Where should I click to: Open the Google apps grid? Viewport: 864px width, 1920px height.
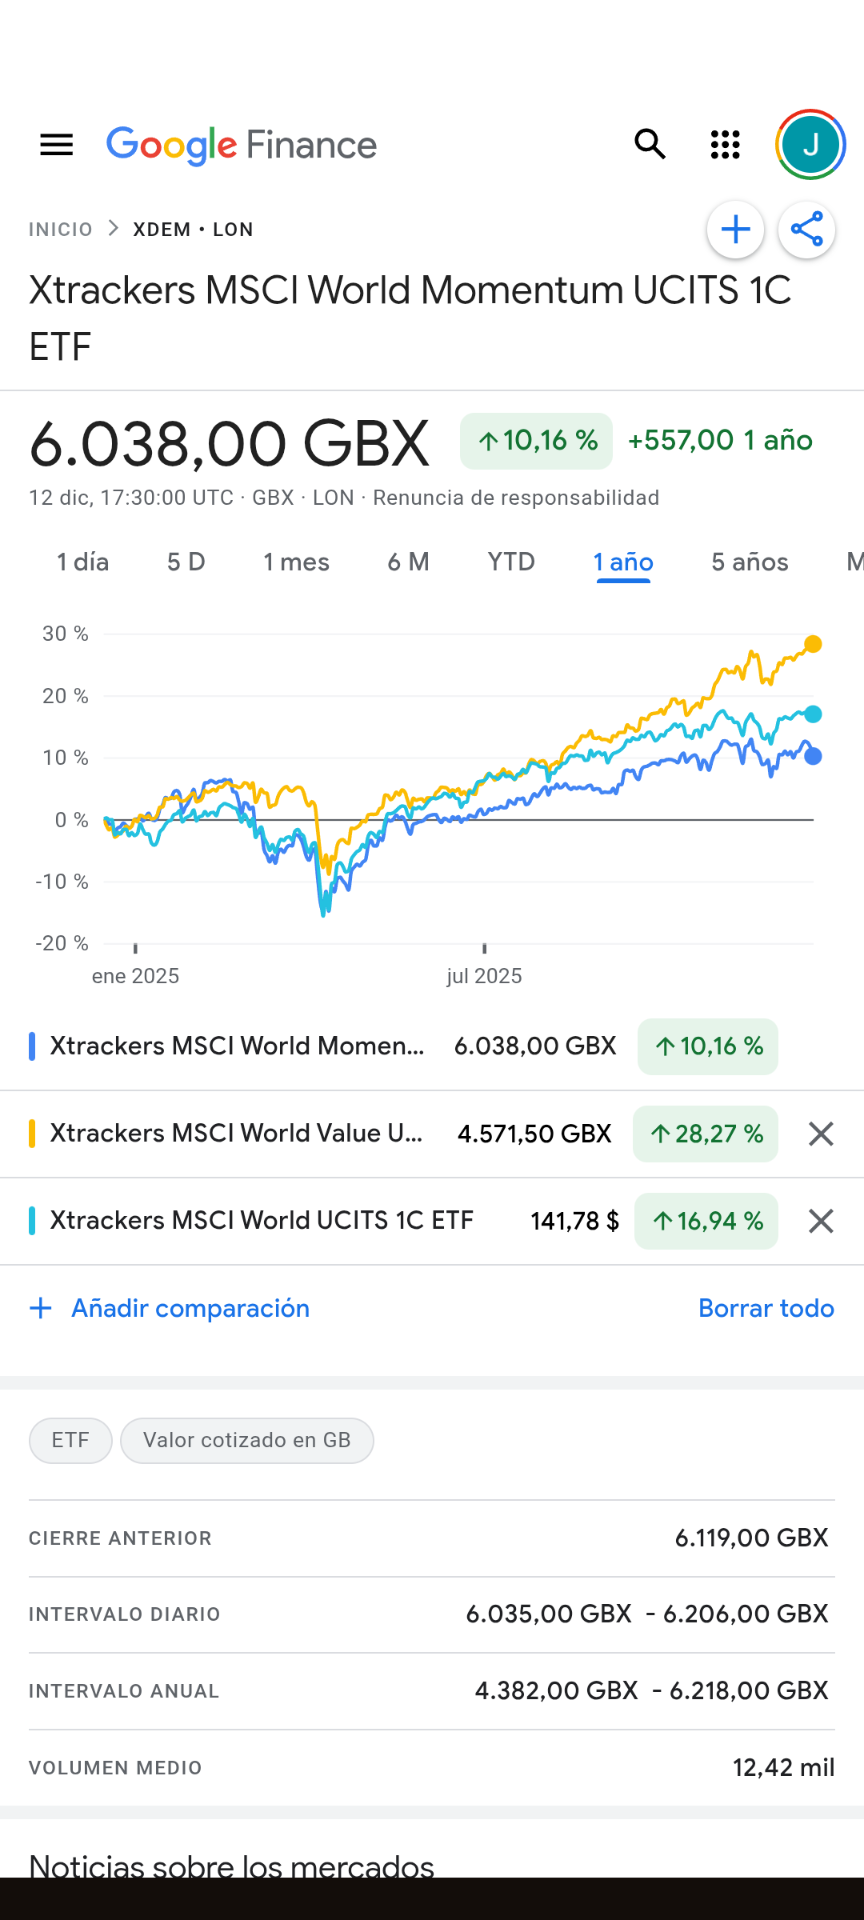[725, 145]
